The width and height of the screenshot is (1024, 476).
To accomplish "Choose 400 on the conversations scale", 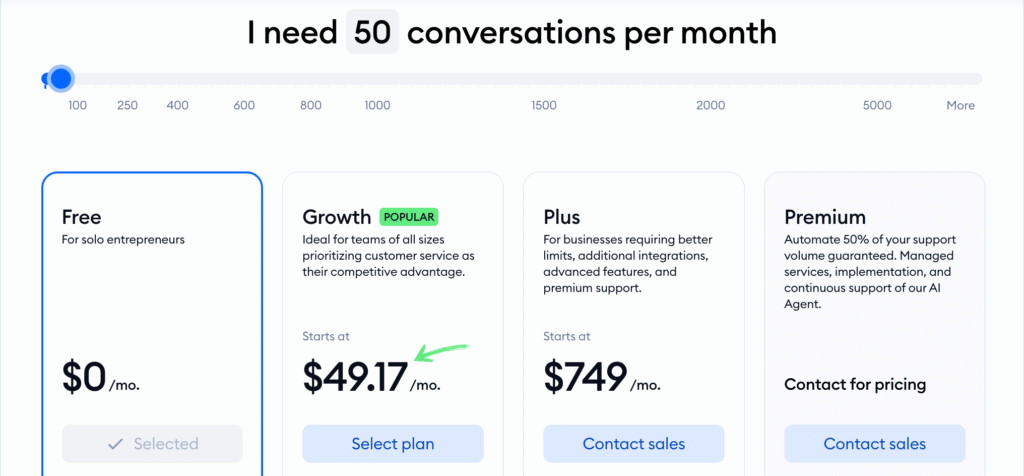I will 178,106.
